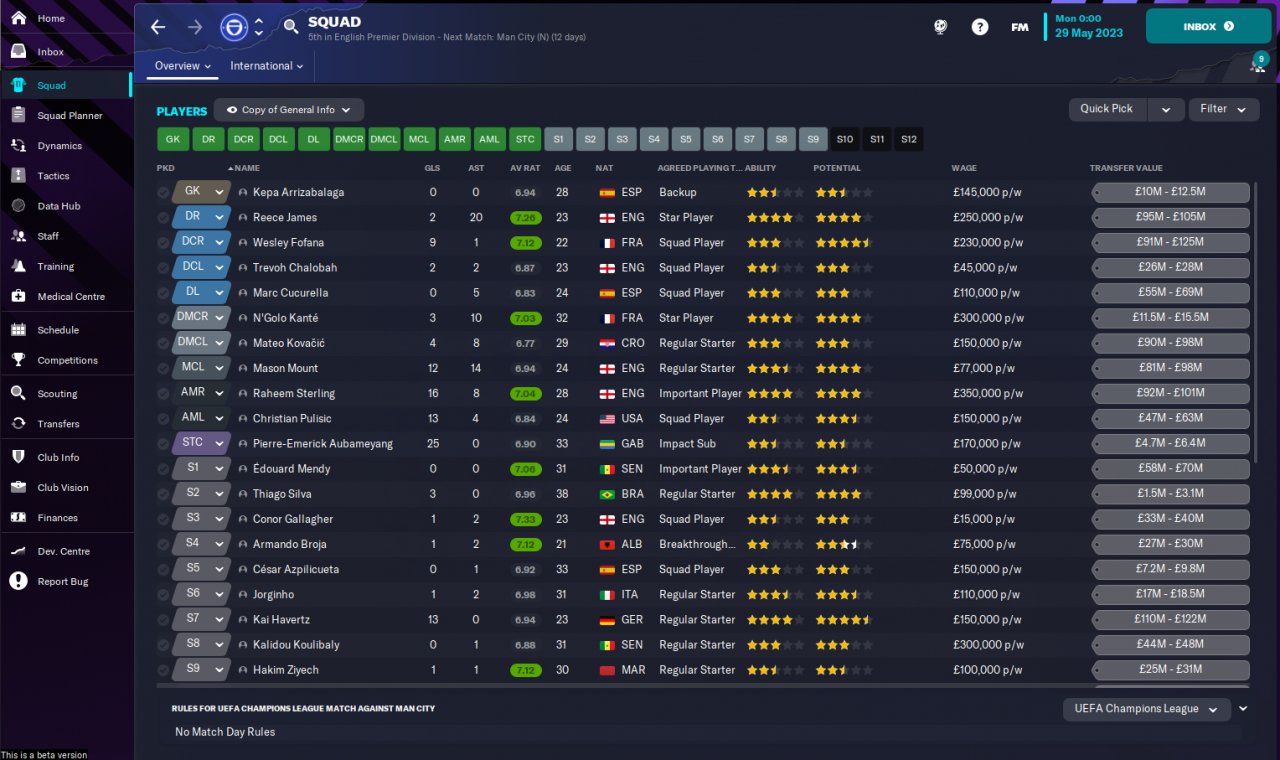1280x760 pixels.
Task: Click the Transfers arrows icon
Action: [x=18, y=423]
